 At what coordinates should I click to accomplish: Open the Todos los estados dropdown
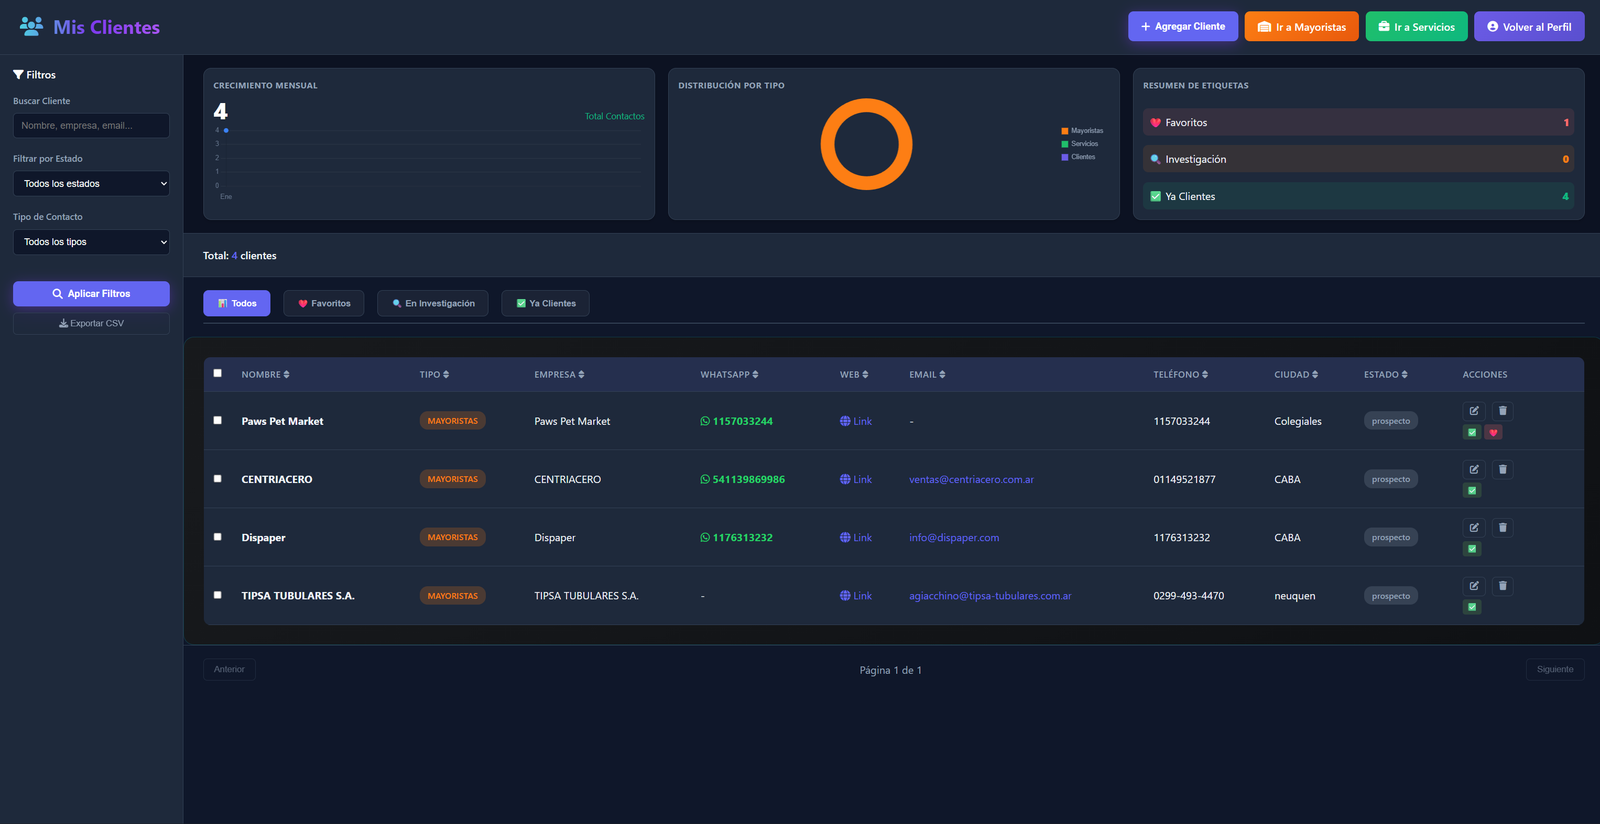[x=91, y=184]
